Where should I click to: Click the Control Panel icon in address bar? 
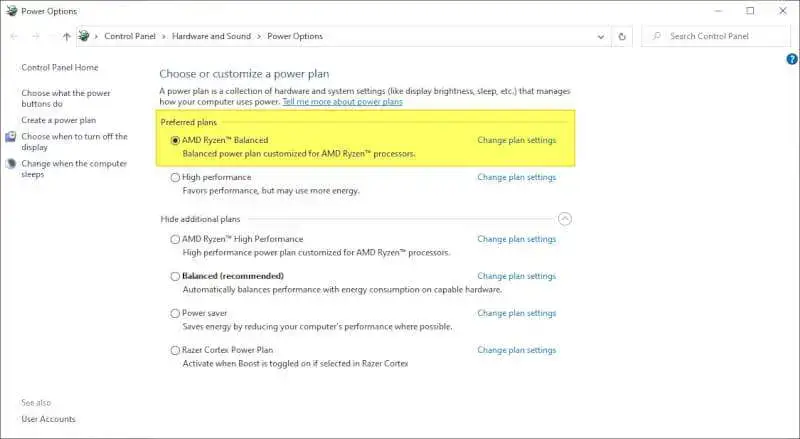84,36
